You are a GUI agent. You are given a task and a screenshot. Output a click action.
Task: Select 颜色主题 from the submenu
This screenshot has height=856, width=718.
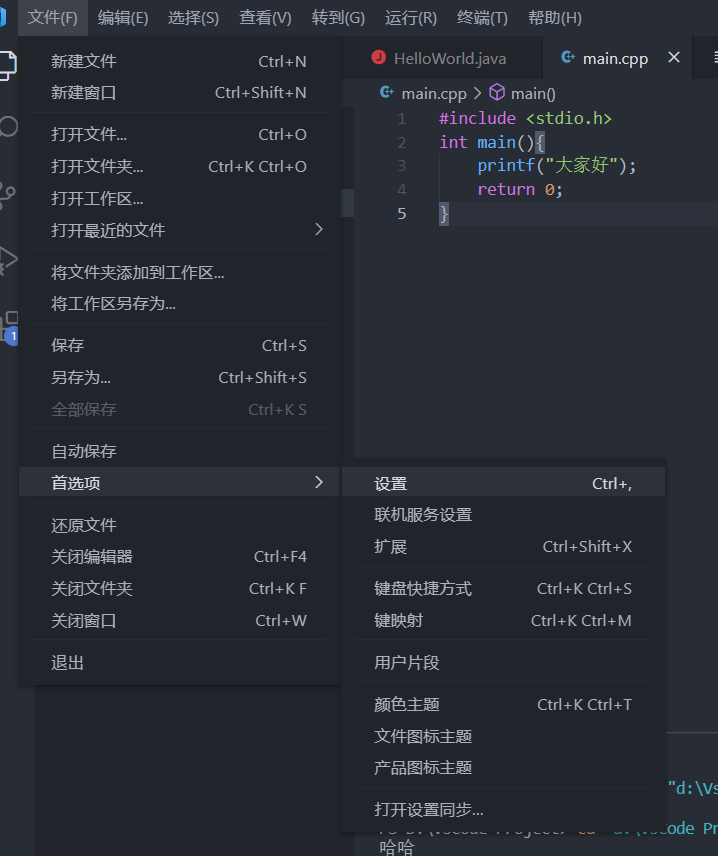pyautogui.click(x=503, y=705)
